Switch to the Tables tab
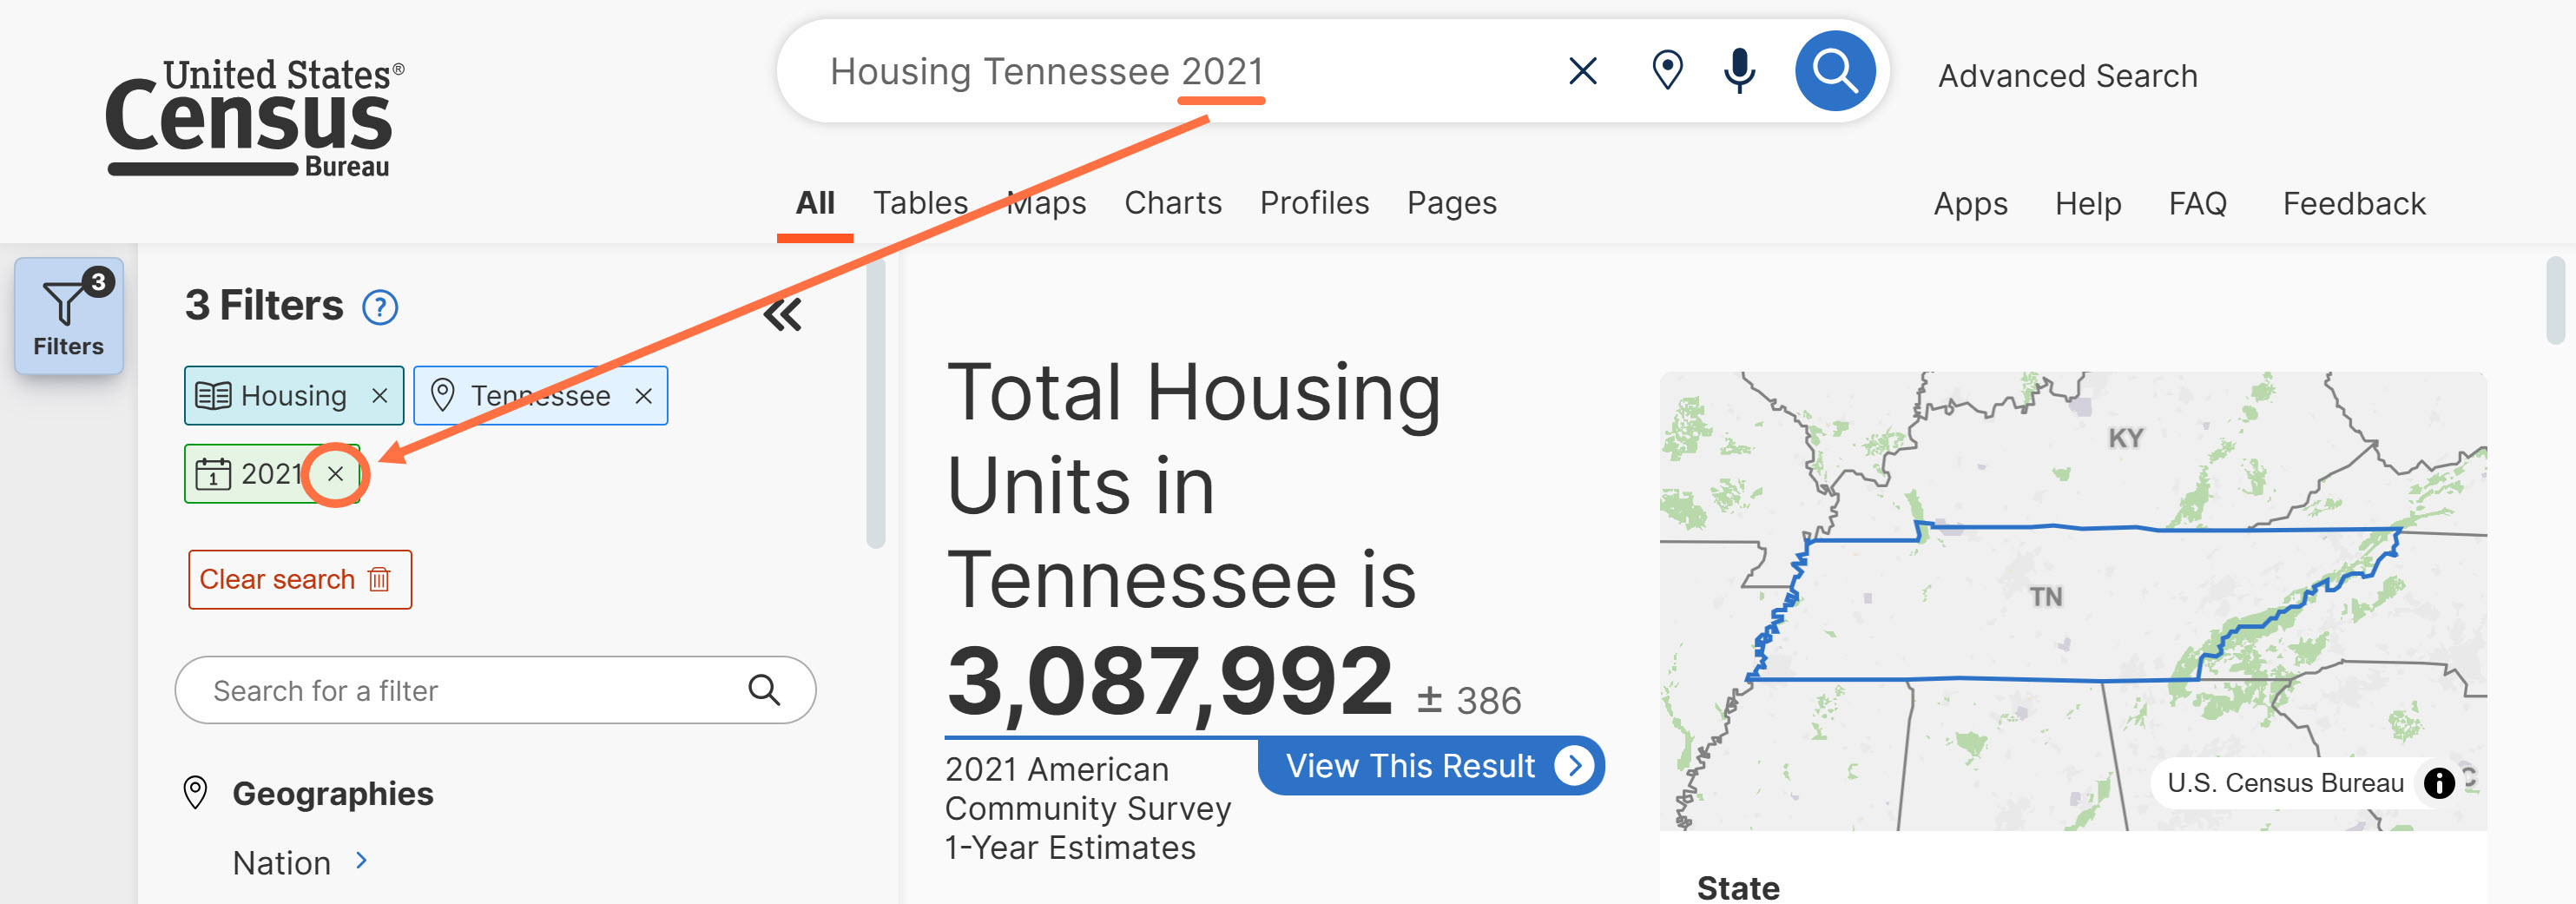This screenshot has height=904, width=2576. pyautogui.click(x=920, y=203)
